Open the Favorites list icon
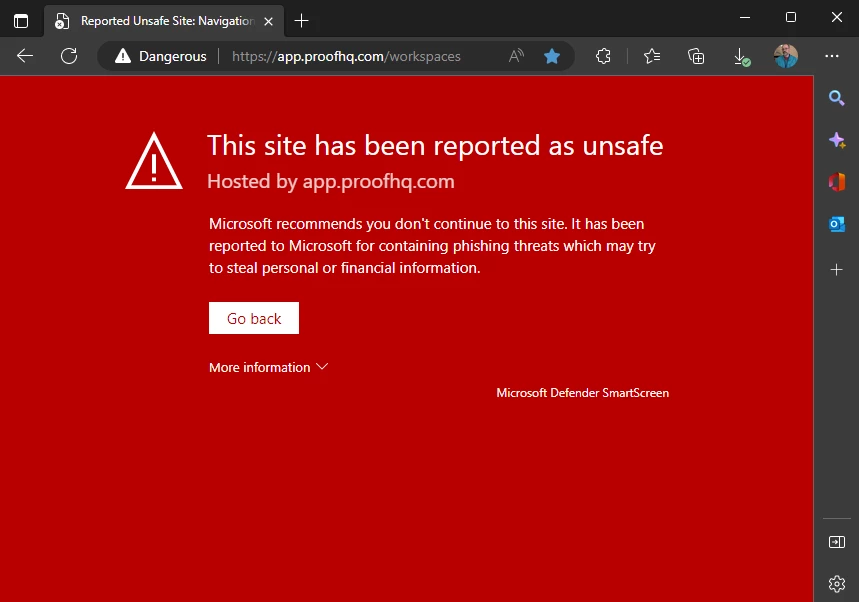Viewport: 859px width, 602px height. pyautogui.click(x=652, y=56)
